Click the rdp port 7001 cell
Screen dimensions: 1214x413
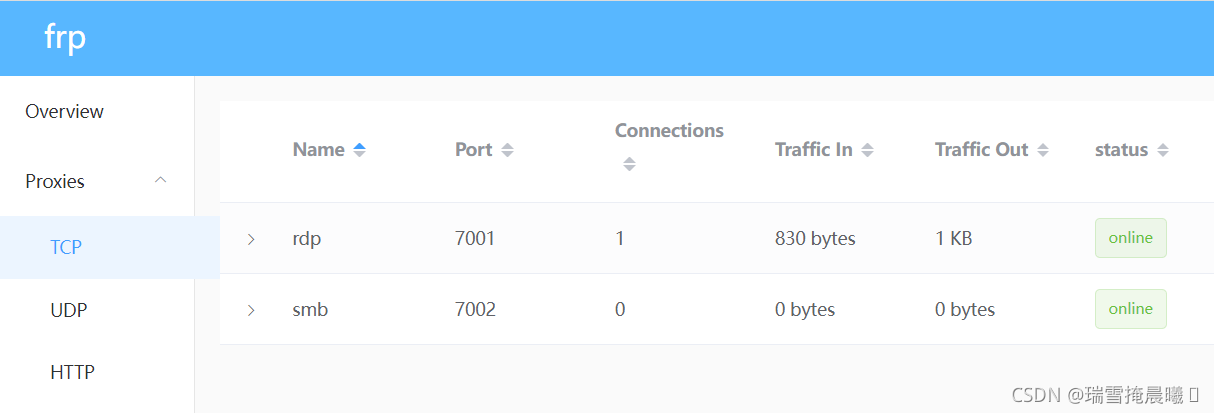tap(475, 239)
